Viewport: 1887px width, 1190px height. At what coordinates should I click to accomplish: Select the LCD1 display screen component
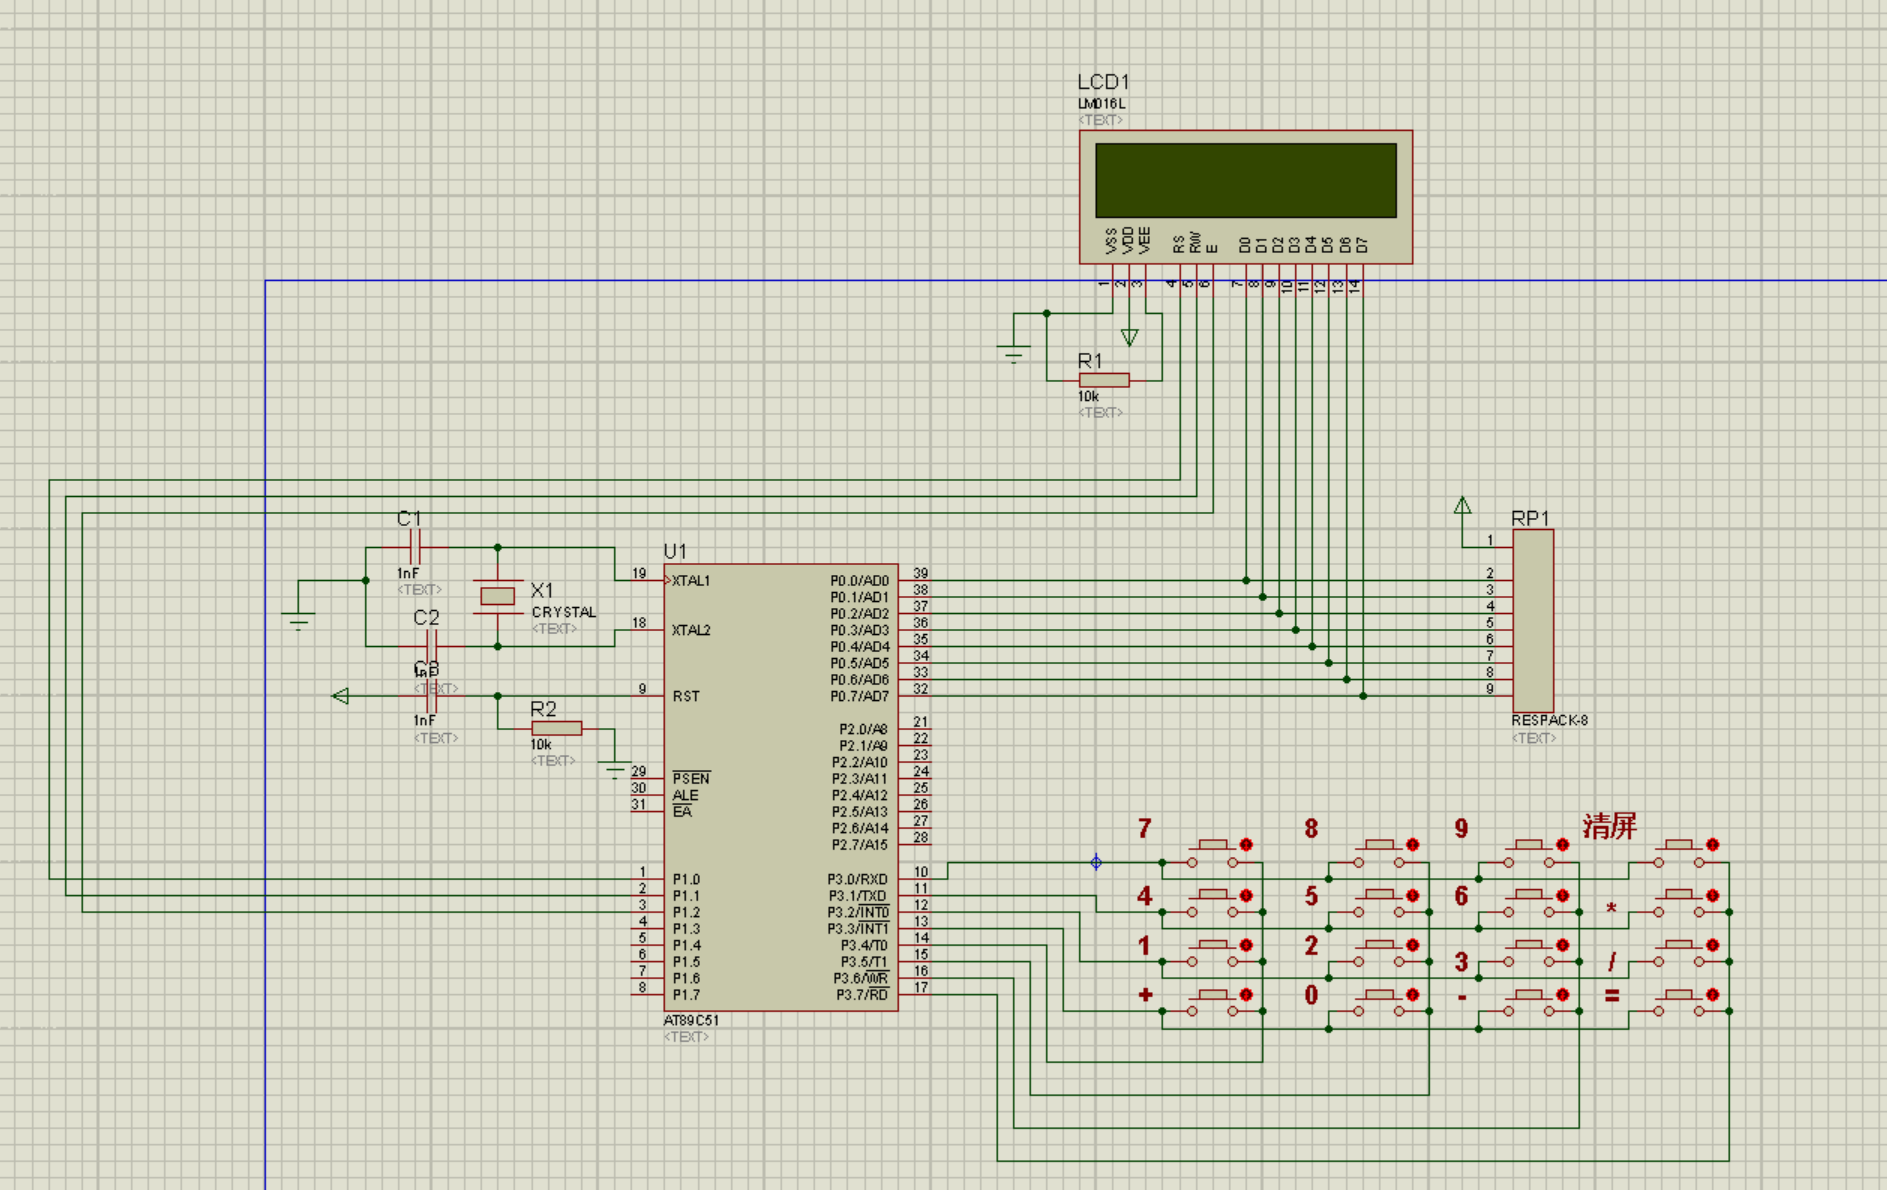[1246, 197]
